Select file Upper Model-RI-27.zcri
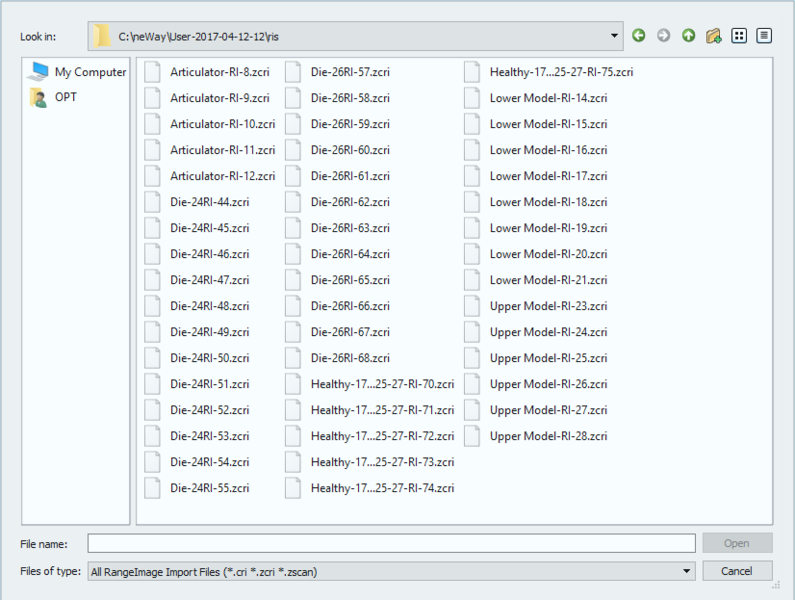 [x=548, y=410]
